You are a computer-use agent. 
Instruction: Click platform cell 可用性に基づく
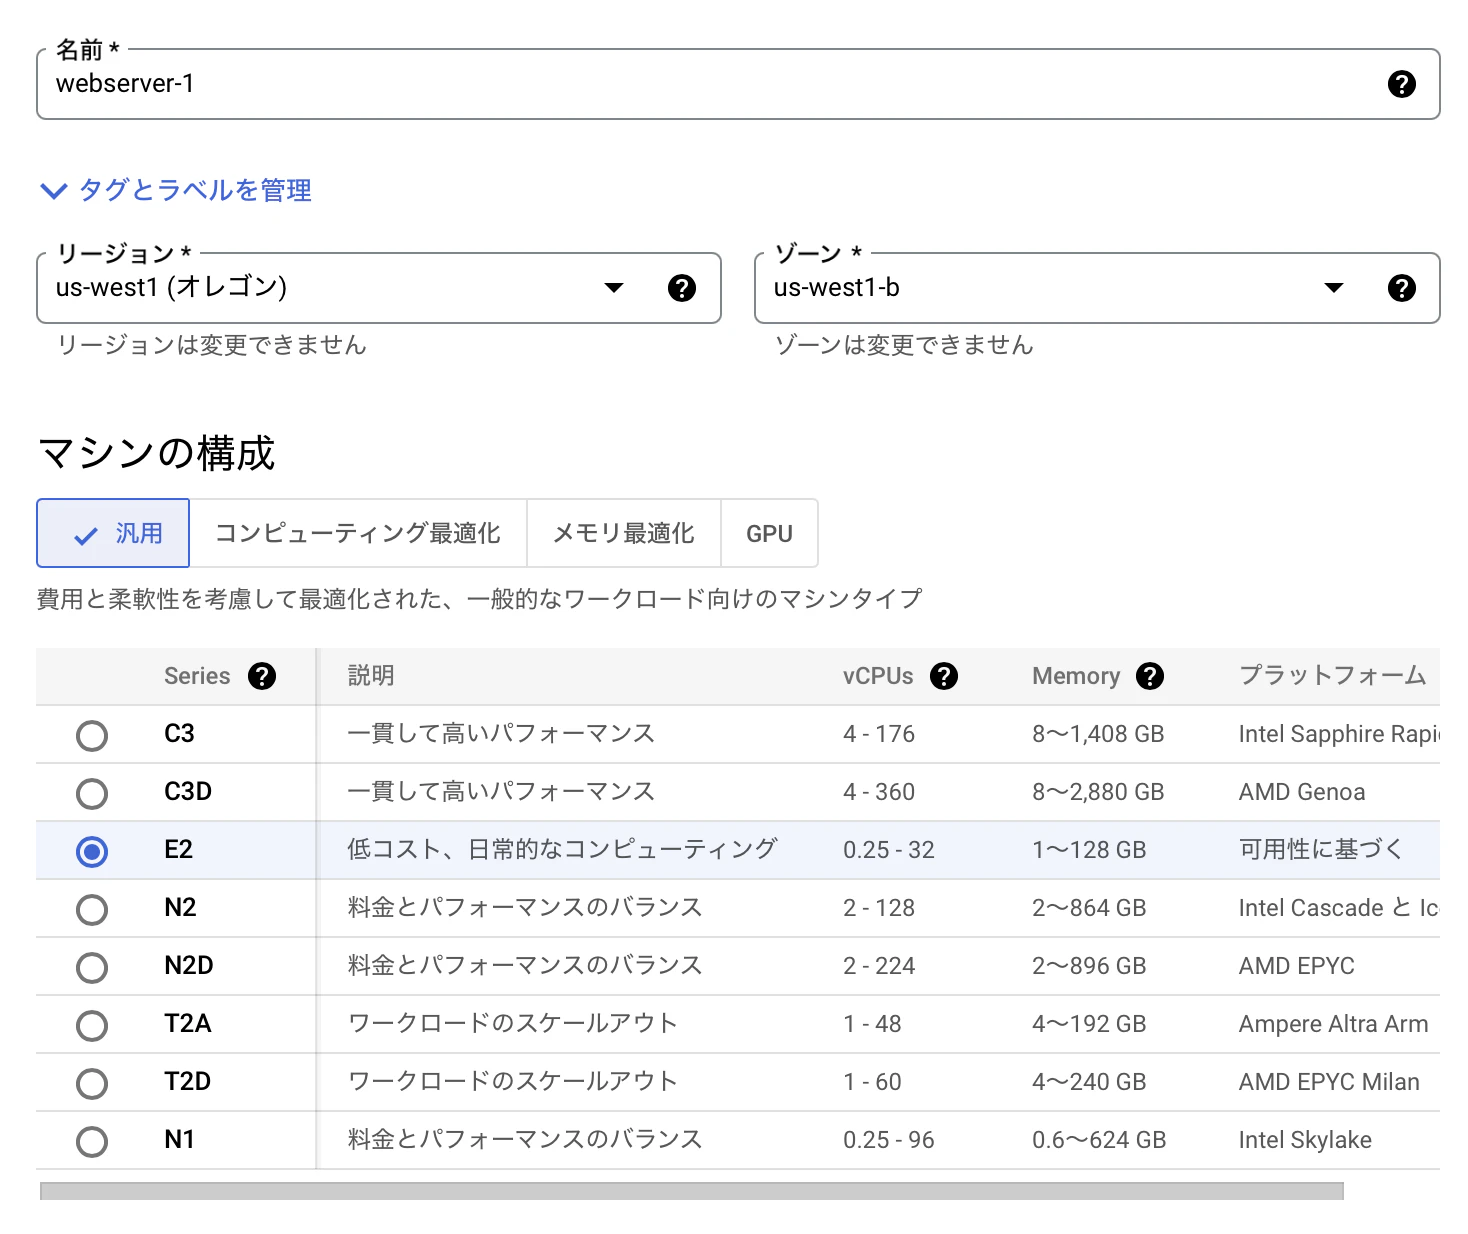(1322, 850)
